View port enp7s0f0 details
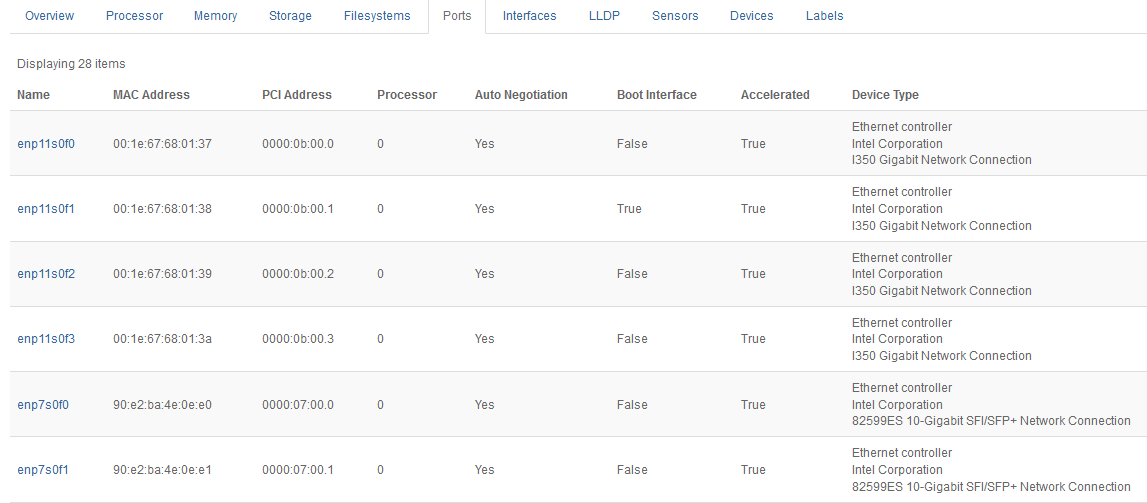Screen dimensions: 1147x503 click(x=43, y=405)
